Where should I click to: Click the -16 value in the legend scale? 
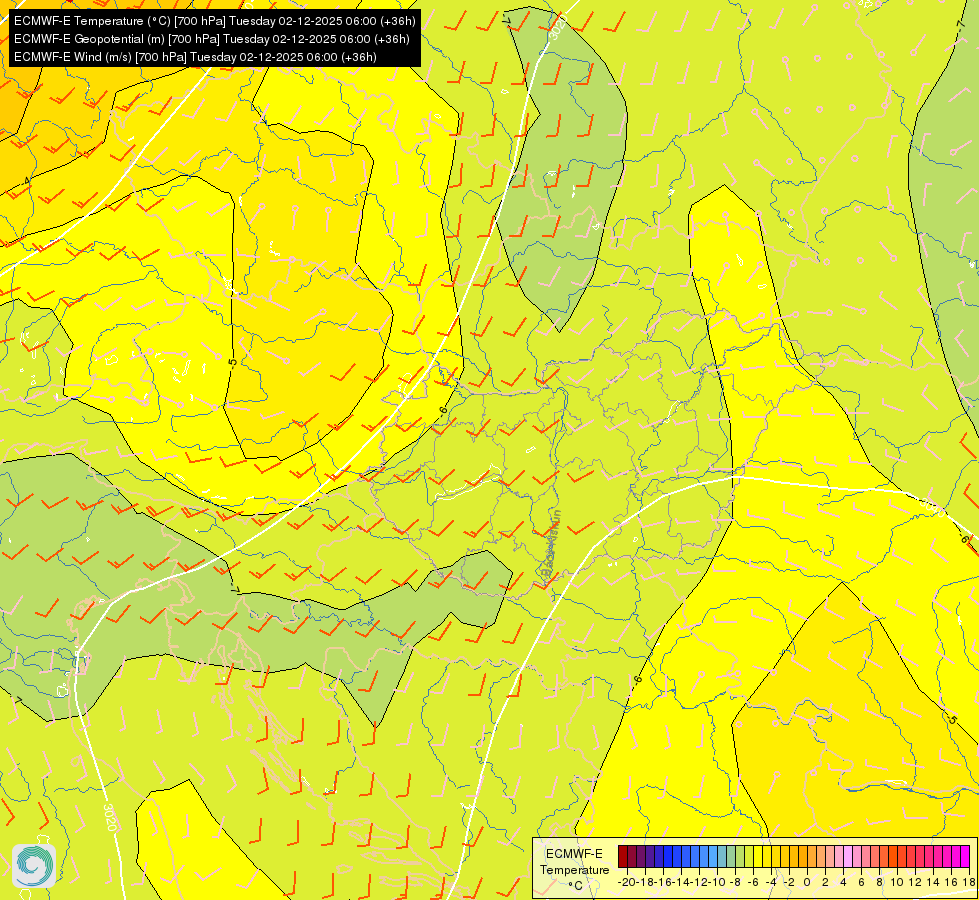(662, 882)
